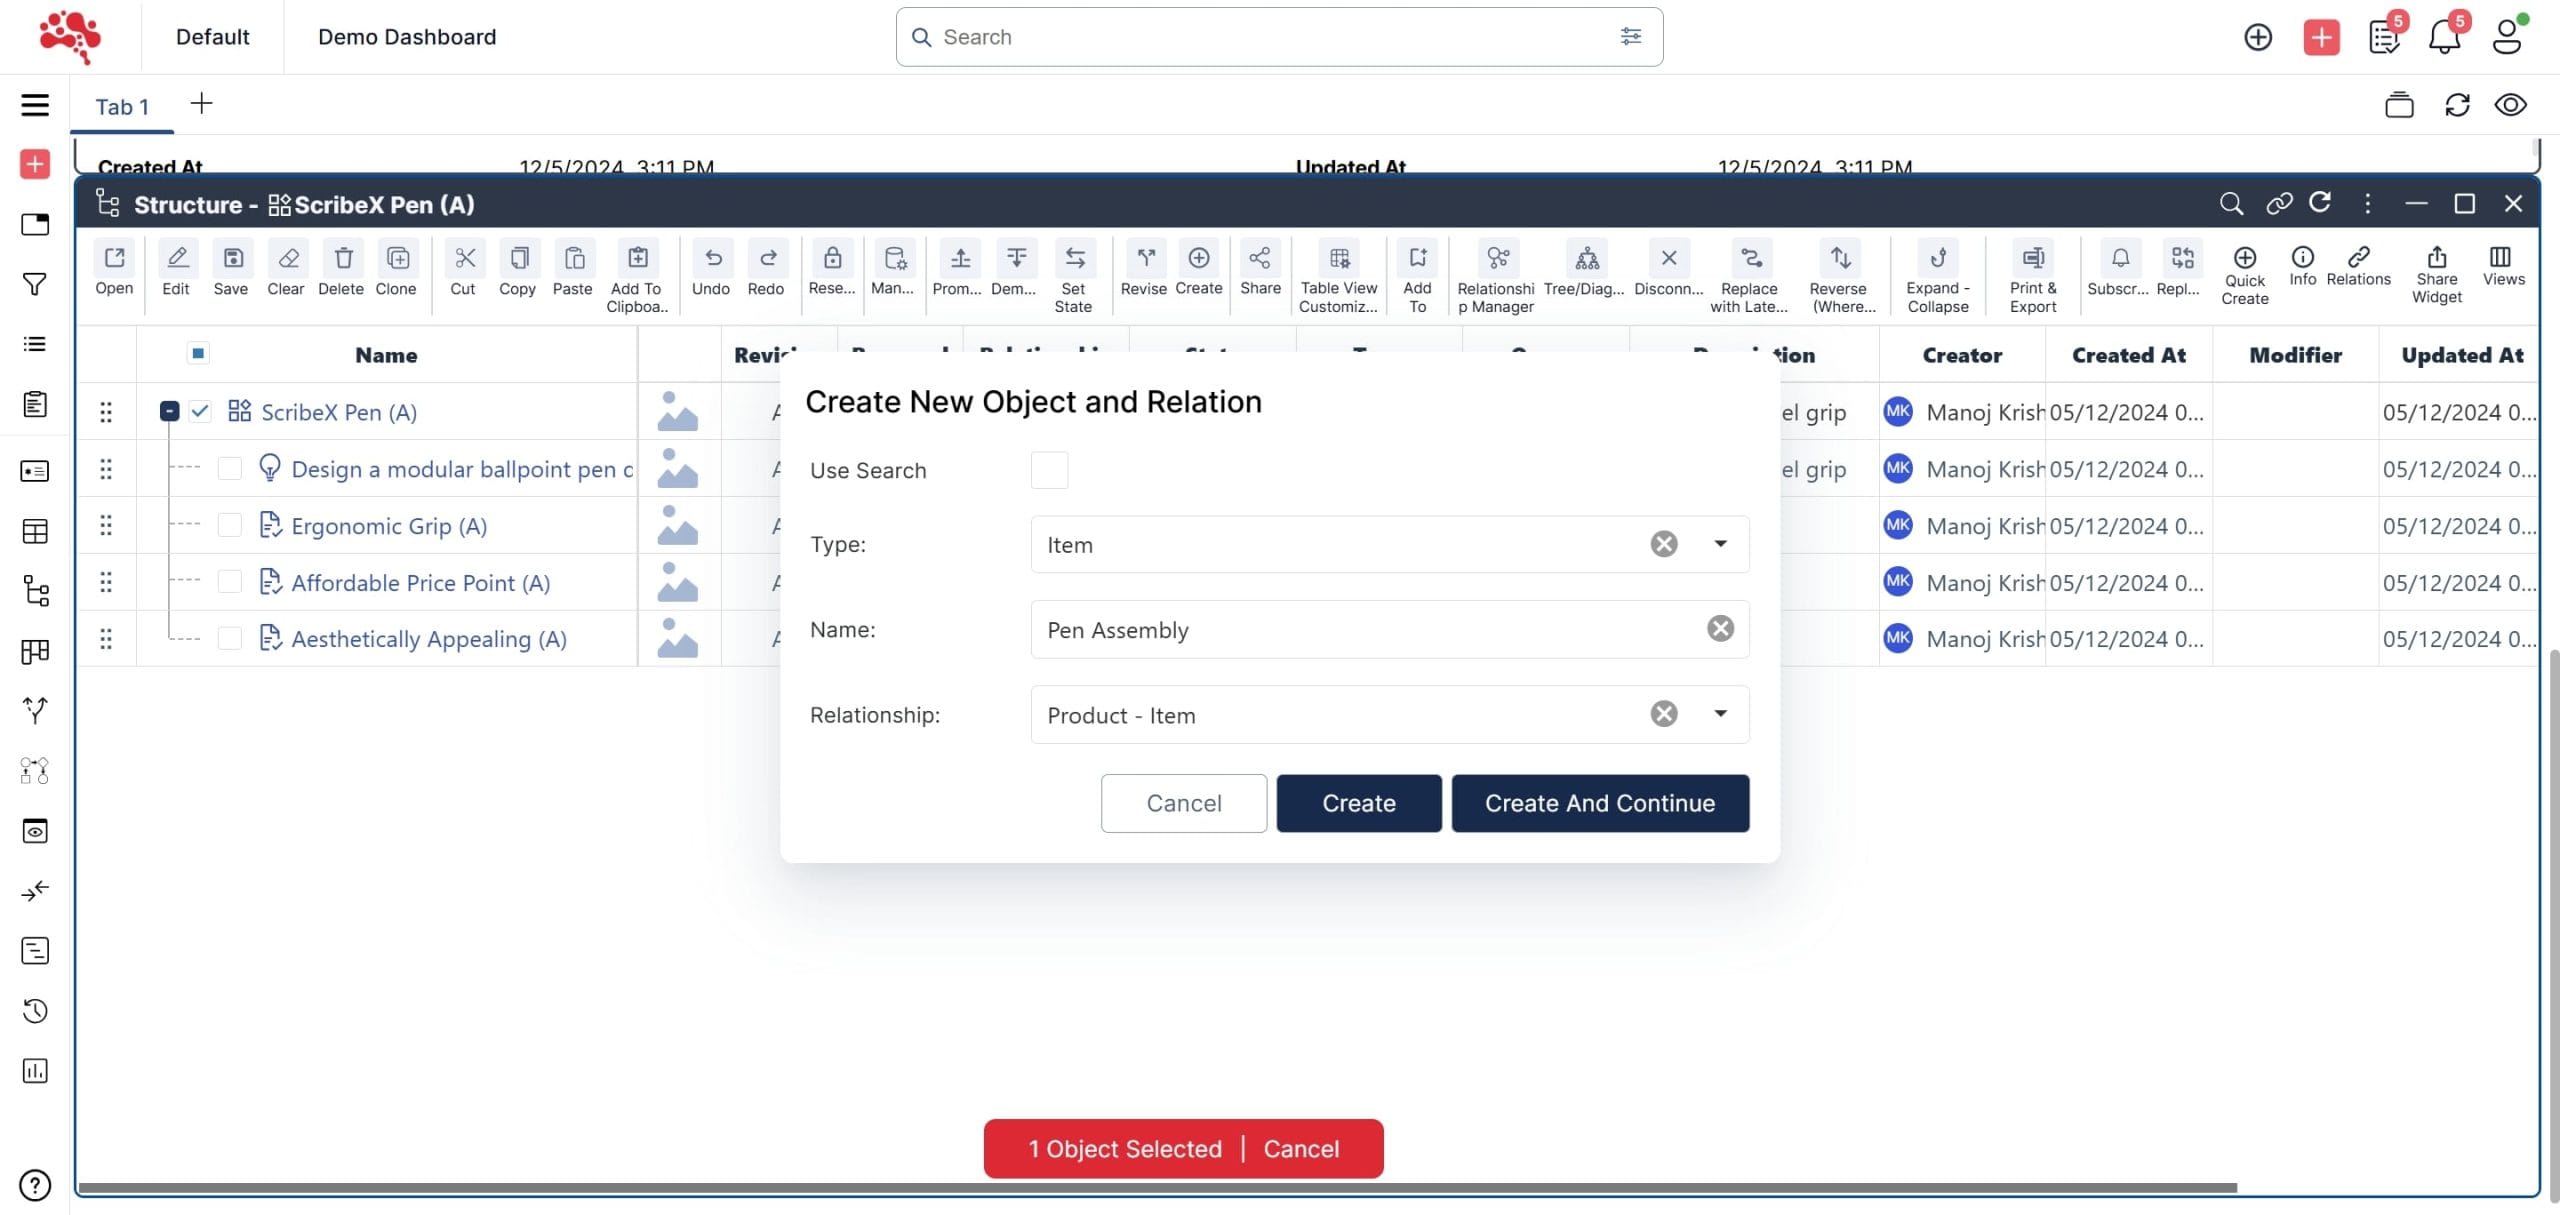Open the Demo Dashboard menu item
This screenshot has width=2560, height=1215.
(x=406, y=37)
